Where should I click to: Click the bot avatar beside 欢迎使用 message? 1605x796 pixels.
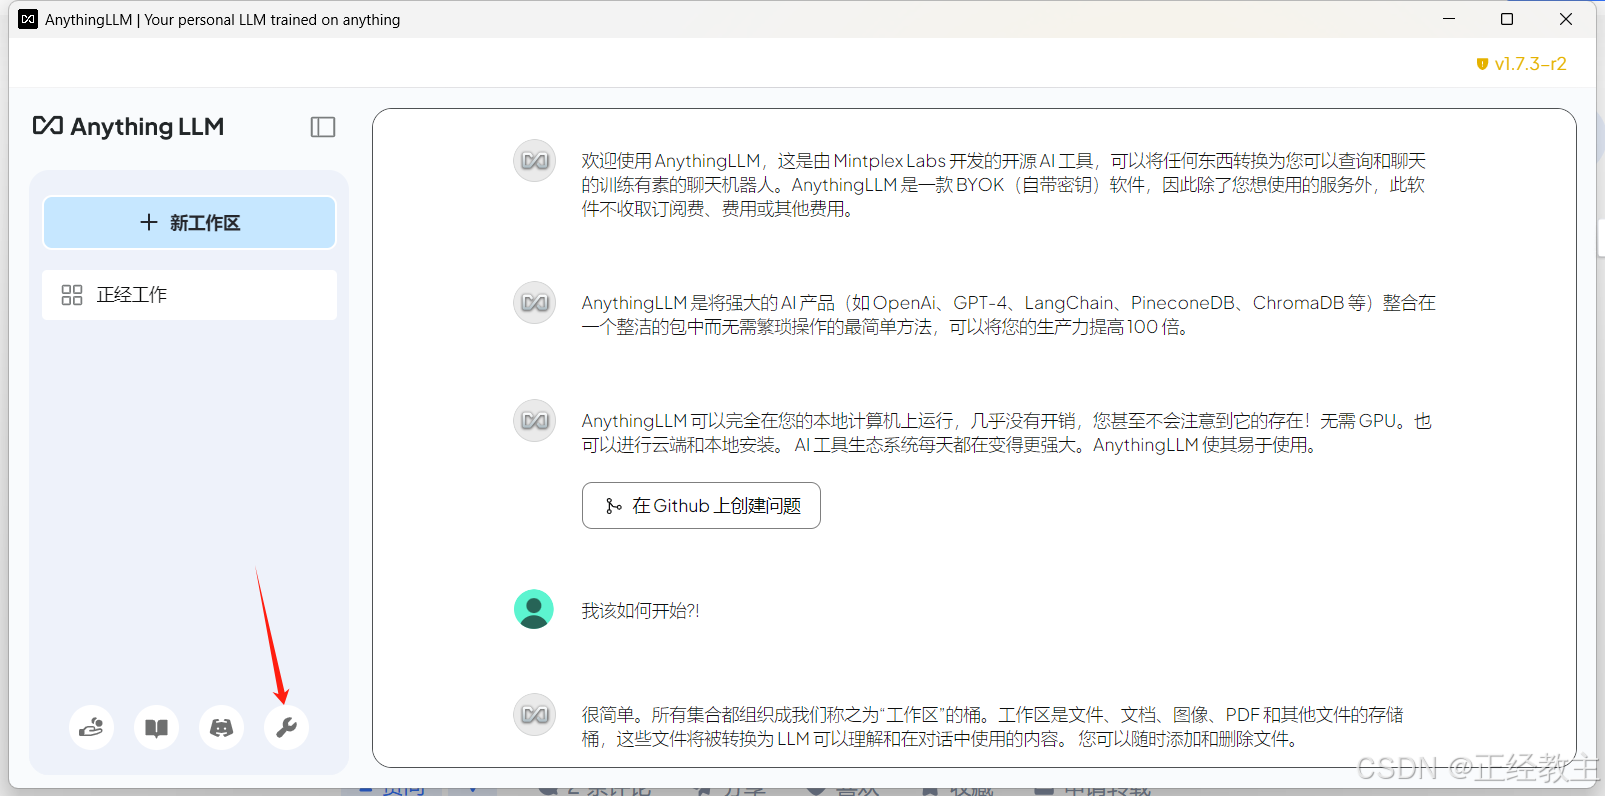coord(535,160)
